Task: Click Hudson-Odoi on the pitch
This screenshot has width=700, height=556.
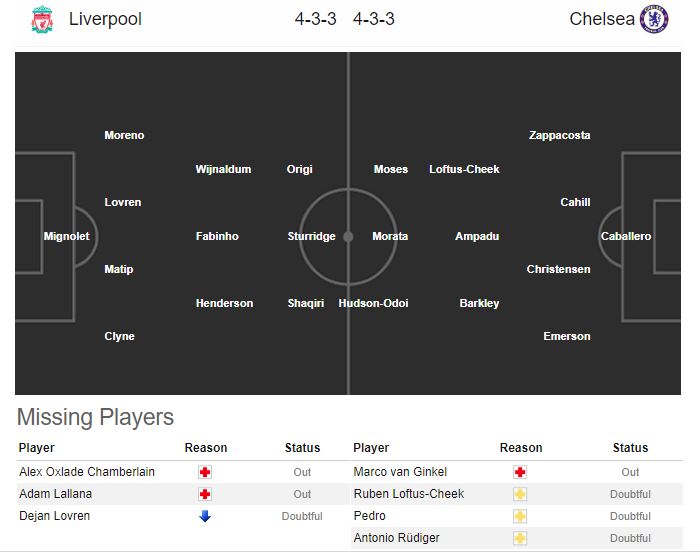Action: 373,303
